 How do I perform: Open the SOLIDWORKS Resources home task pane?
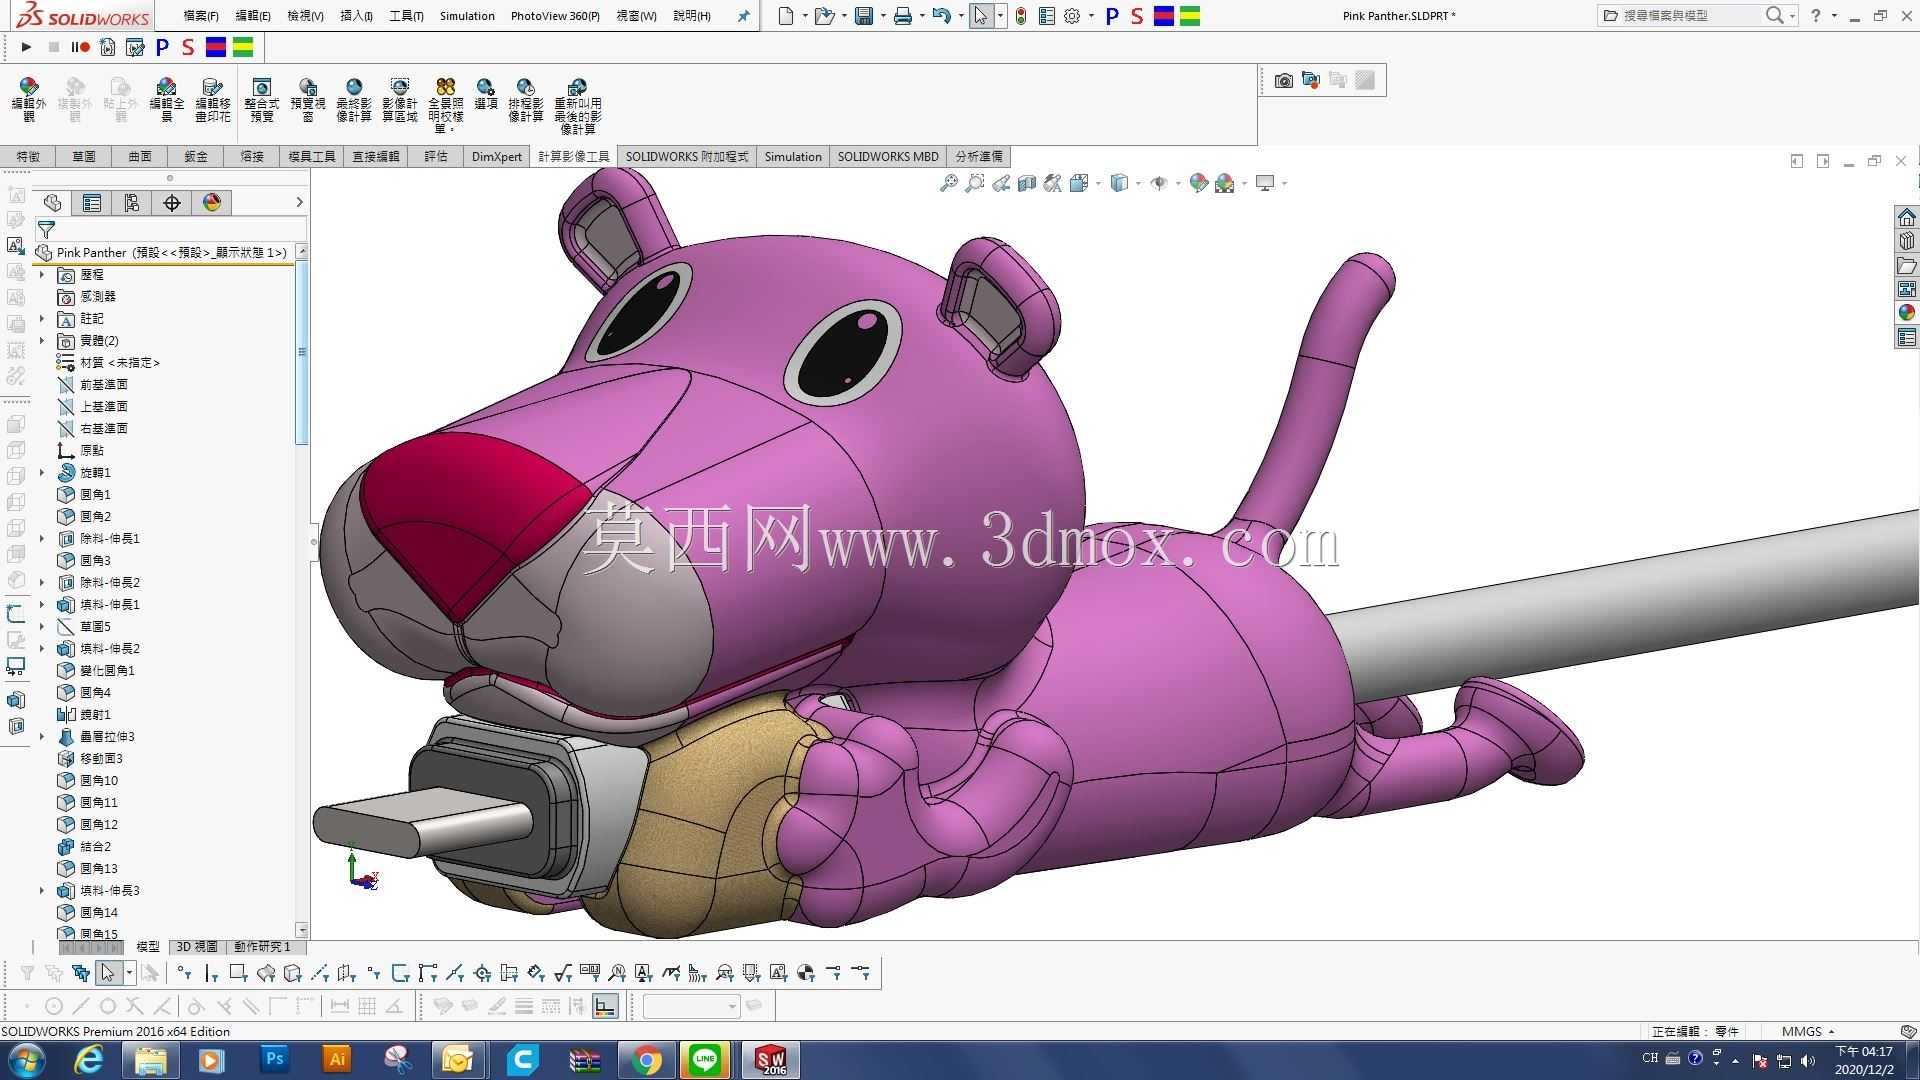point(1907,217)
